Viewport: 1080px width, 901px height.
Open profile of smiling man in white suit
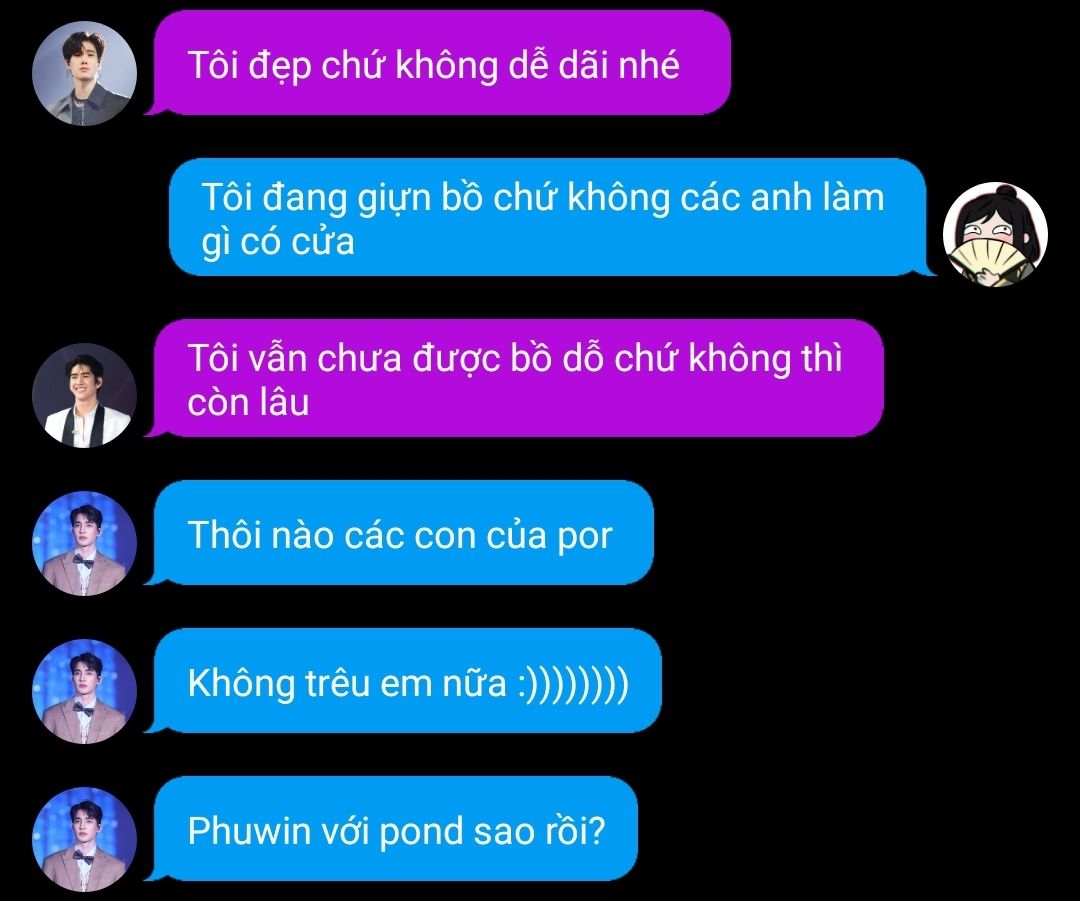(x=85, y=395)
